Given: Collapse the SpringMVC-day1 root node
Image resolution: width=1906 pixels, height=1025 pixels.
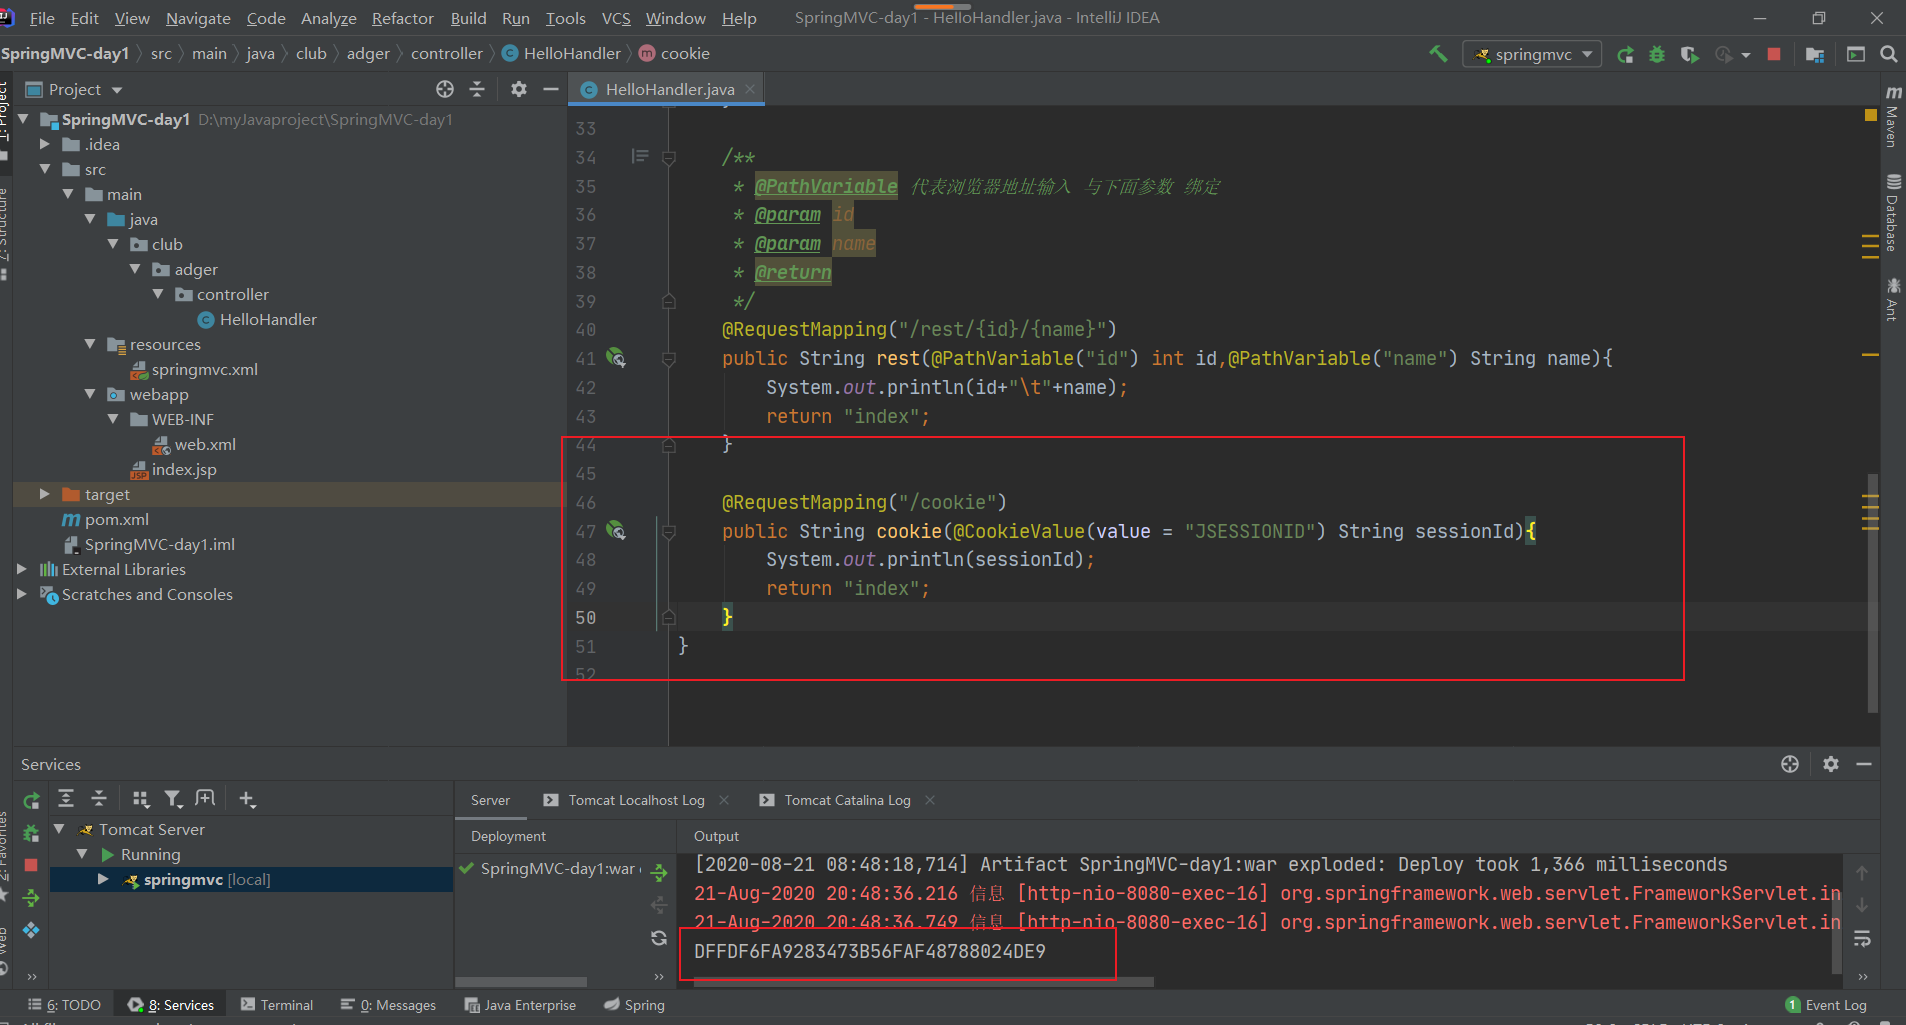Looking at the screenshot, I should point(23,119).
